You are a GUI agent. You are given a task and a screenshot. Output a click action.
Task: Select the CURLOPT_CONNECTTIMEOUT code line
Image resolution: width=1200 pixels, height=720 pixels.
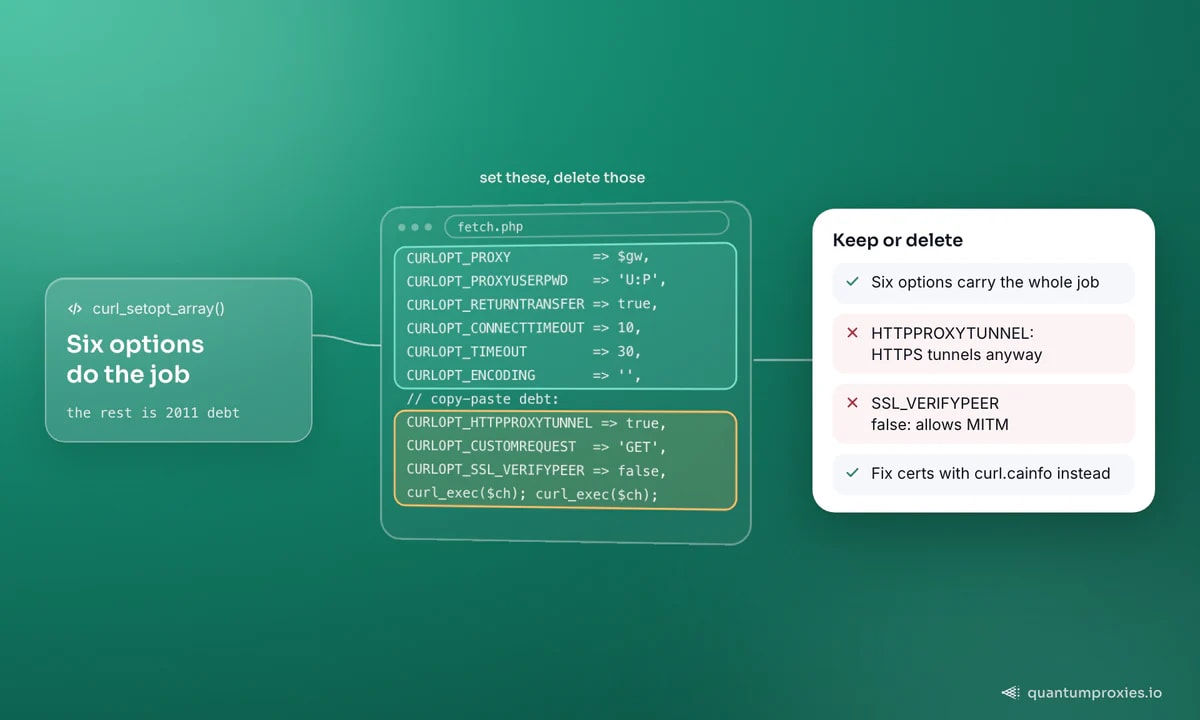[x=524, y=328]
